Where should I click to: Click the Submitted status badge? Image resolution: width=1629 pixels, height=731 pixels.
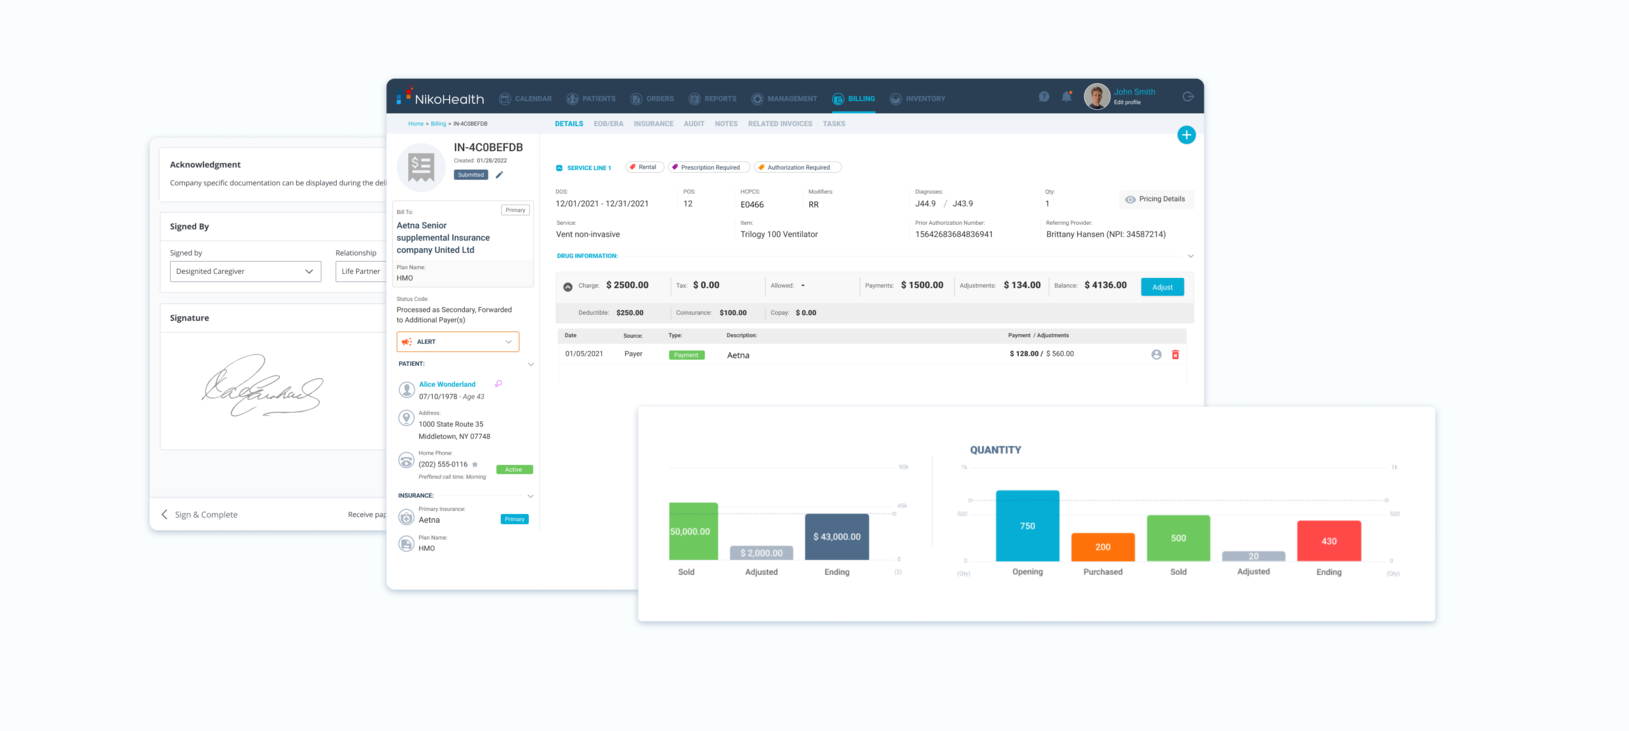pos(471,175)
